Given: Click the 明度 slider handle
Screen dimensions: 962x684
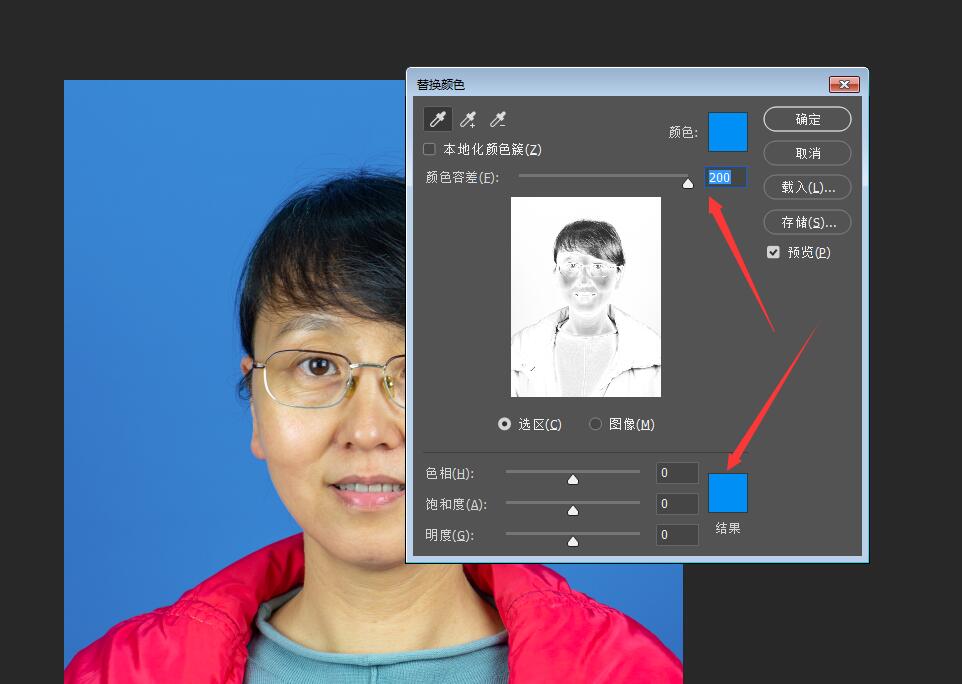Looking at the screenshot, I should [x=572, y=541].
